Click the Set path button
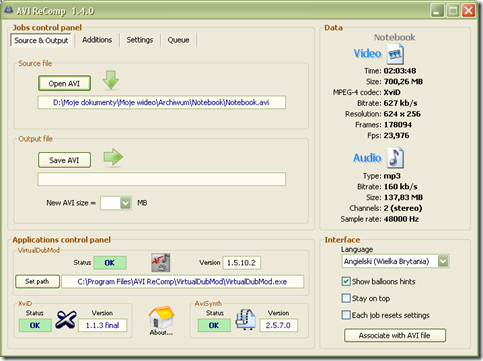This screenshot has width=483, height=361. 37,282
